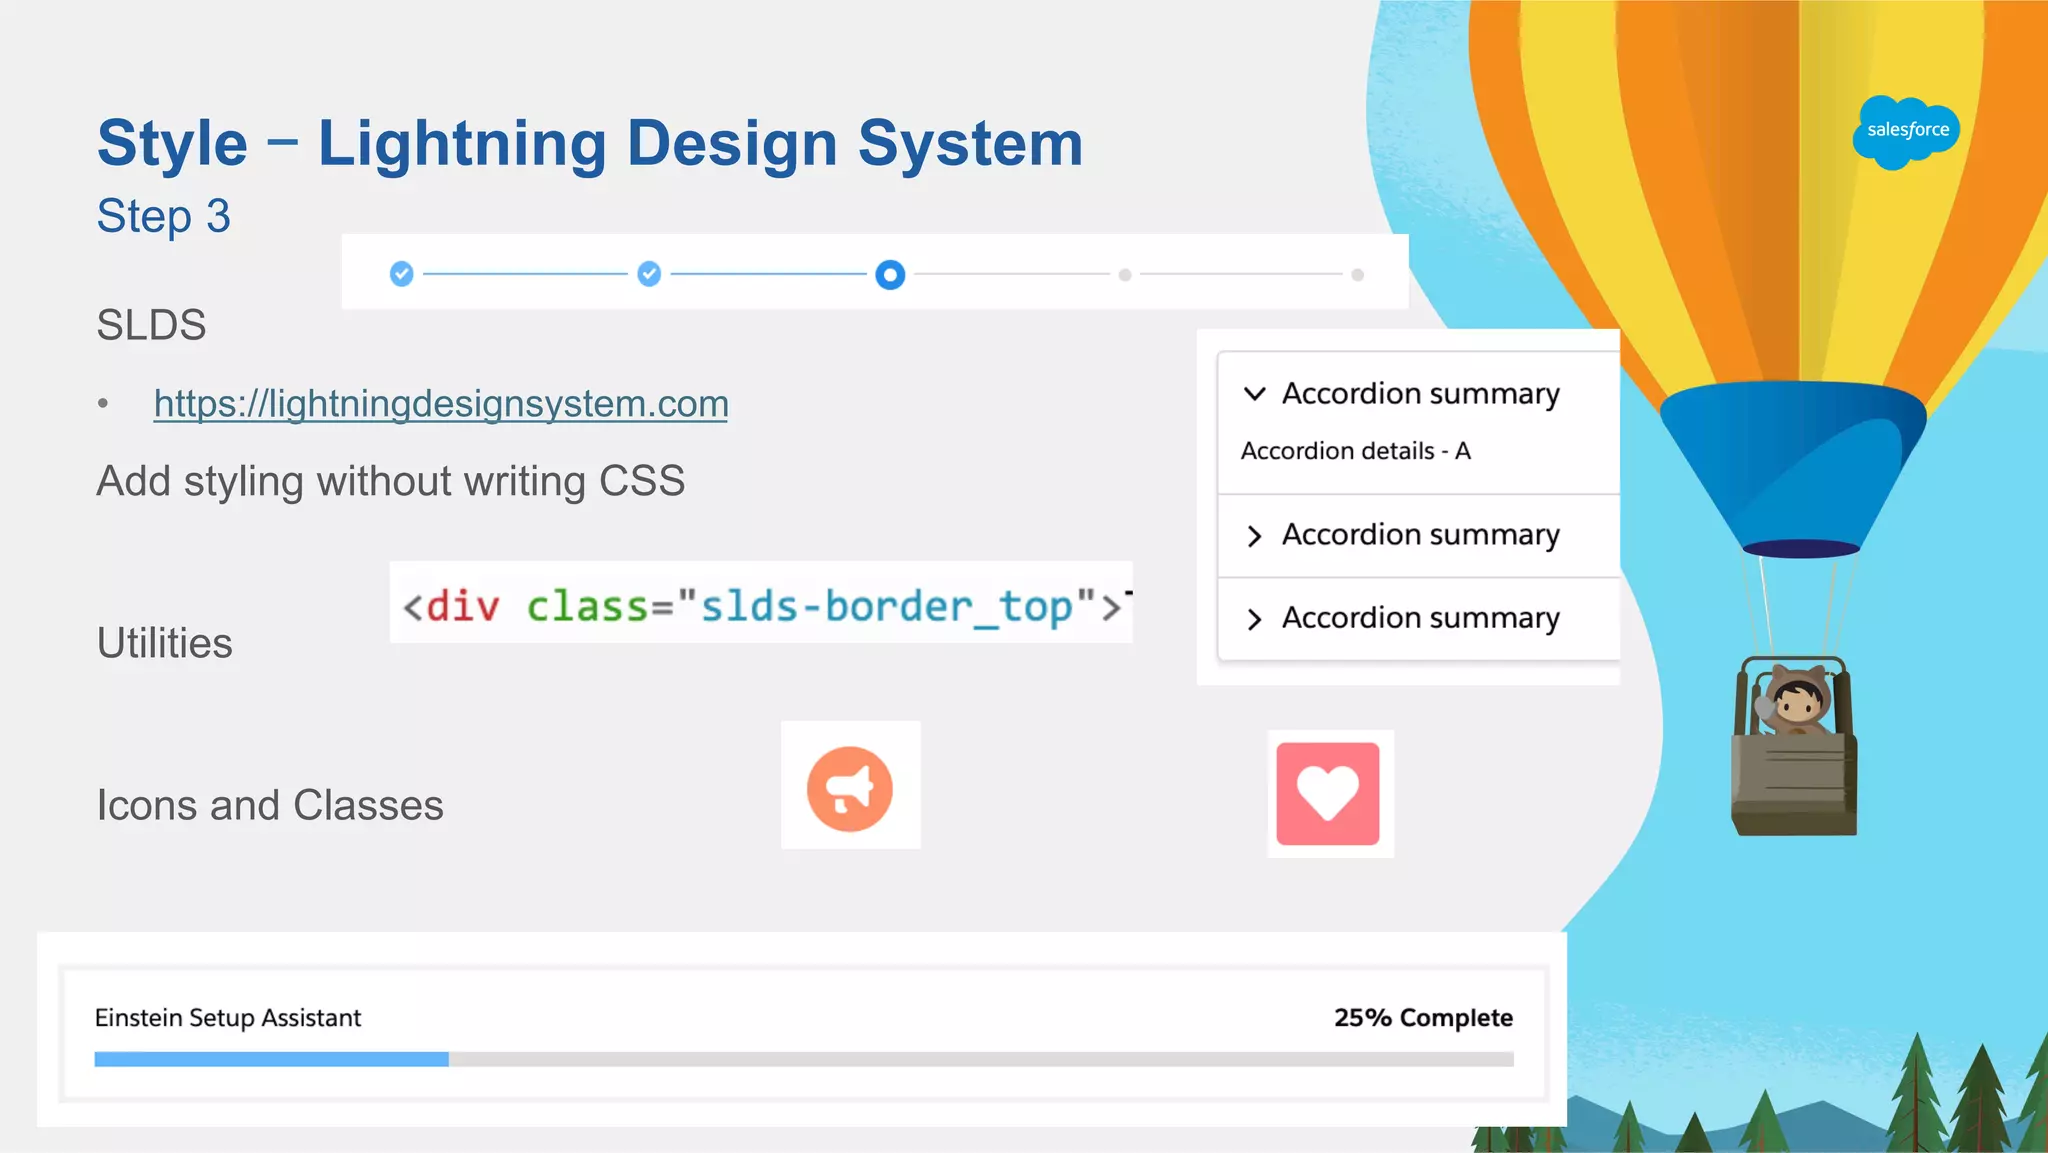
Task: Click the Einstein Setup Assistant progress bar
Action: pyautogui.click(x=804, y=1059)
